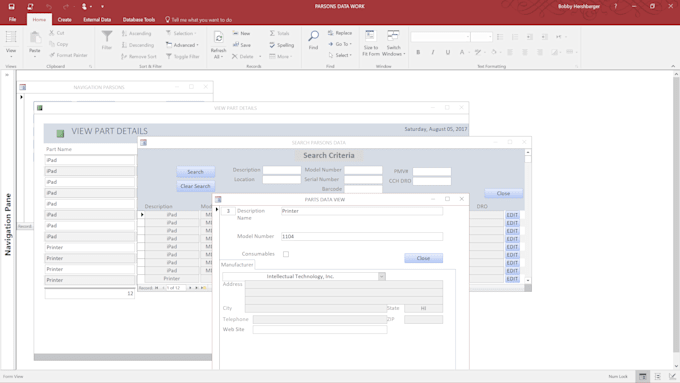680x383 pixels.
Task: Click the PMV# search field
Action: pos(432,171)
